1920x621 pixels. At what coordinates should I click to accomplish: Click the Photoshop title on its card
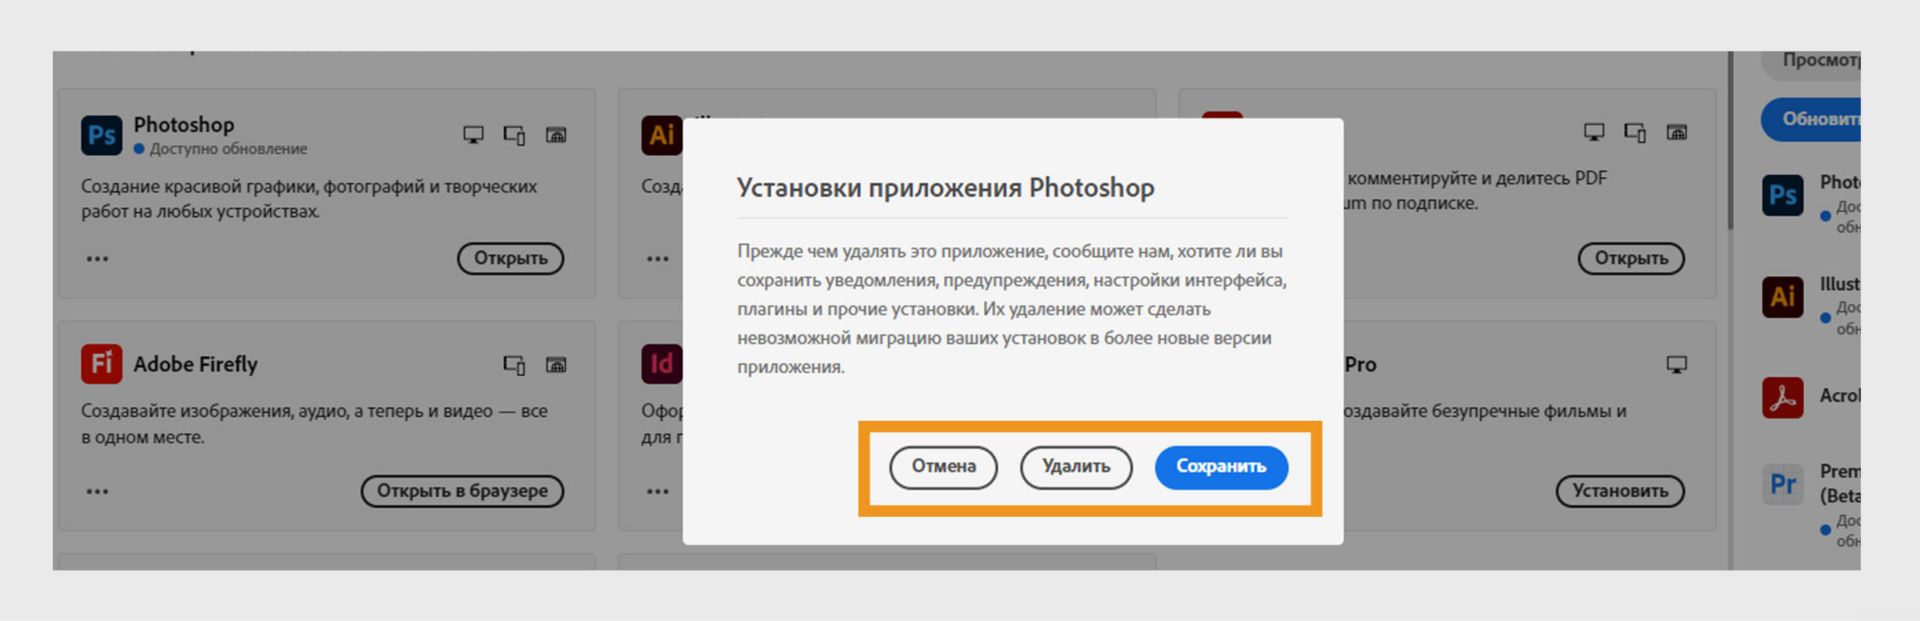point(184,125)
